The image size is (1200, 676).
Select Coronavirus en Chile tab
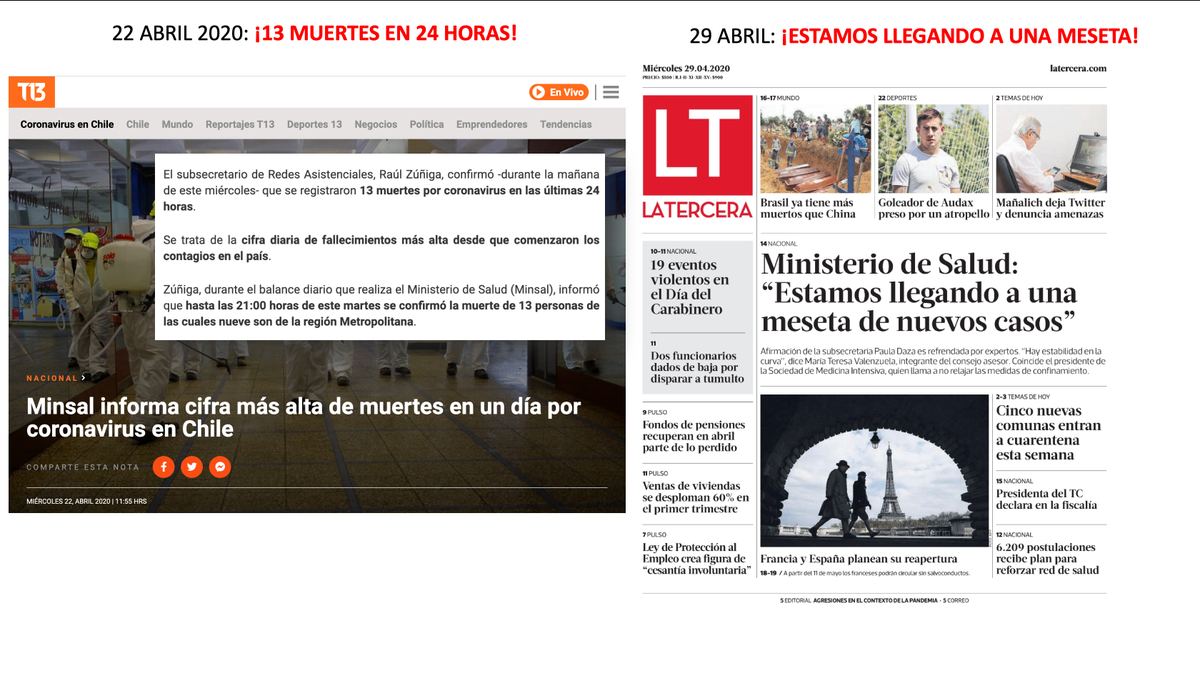pos(67,125)
